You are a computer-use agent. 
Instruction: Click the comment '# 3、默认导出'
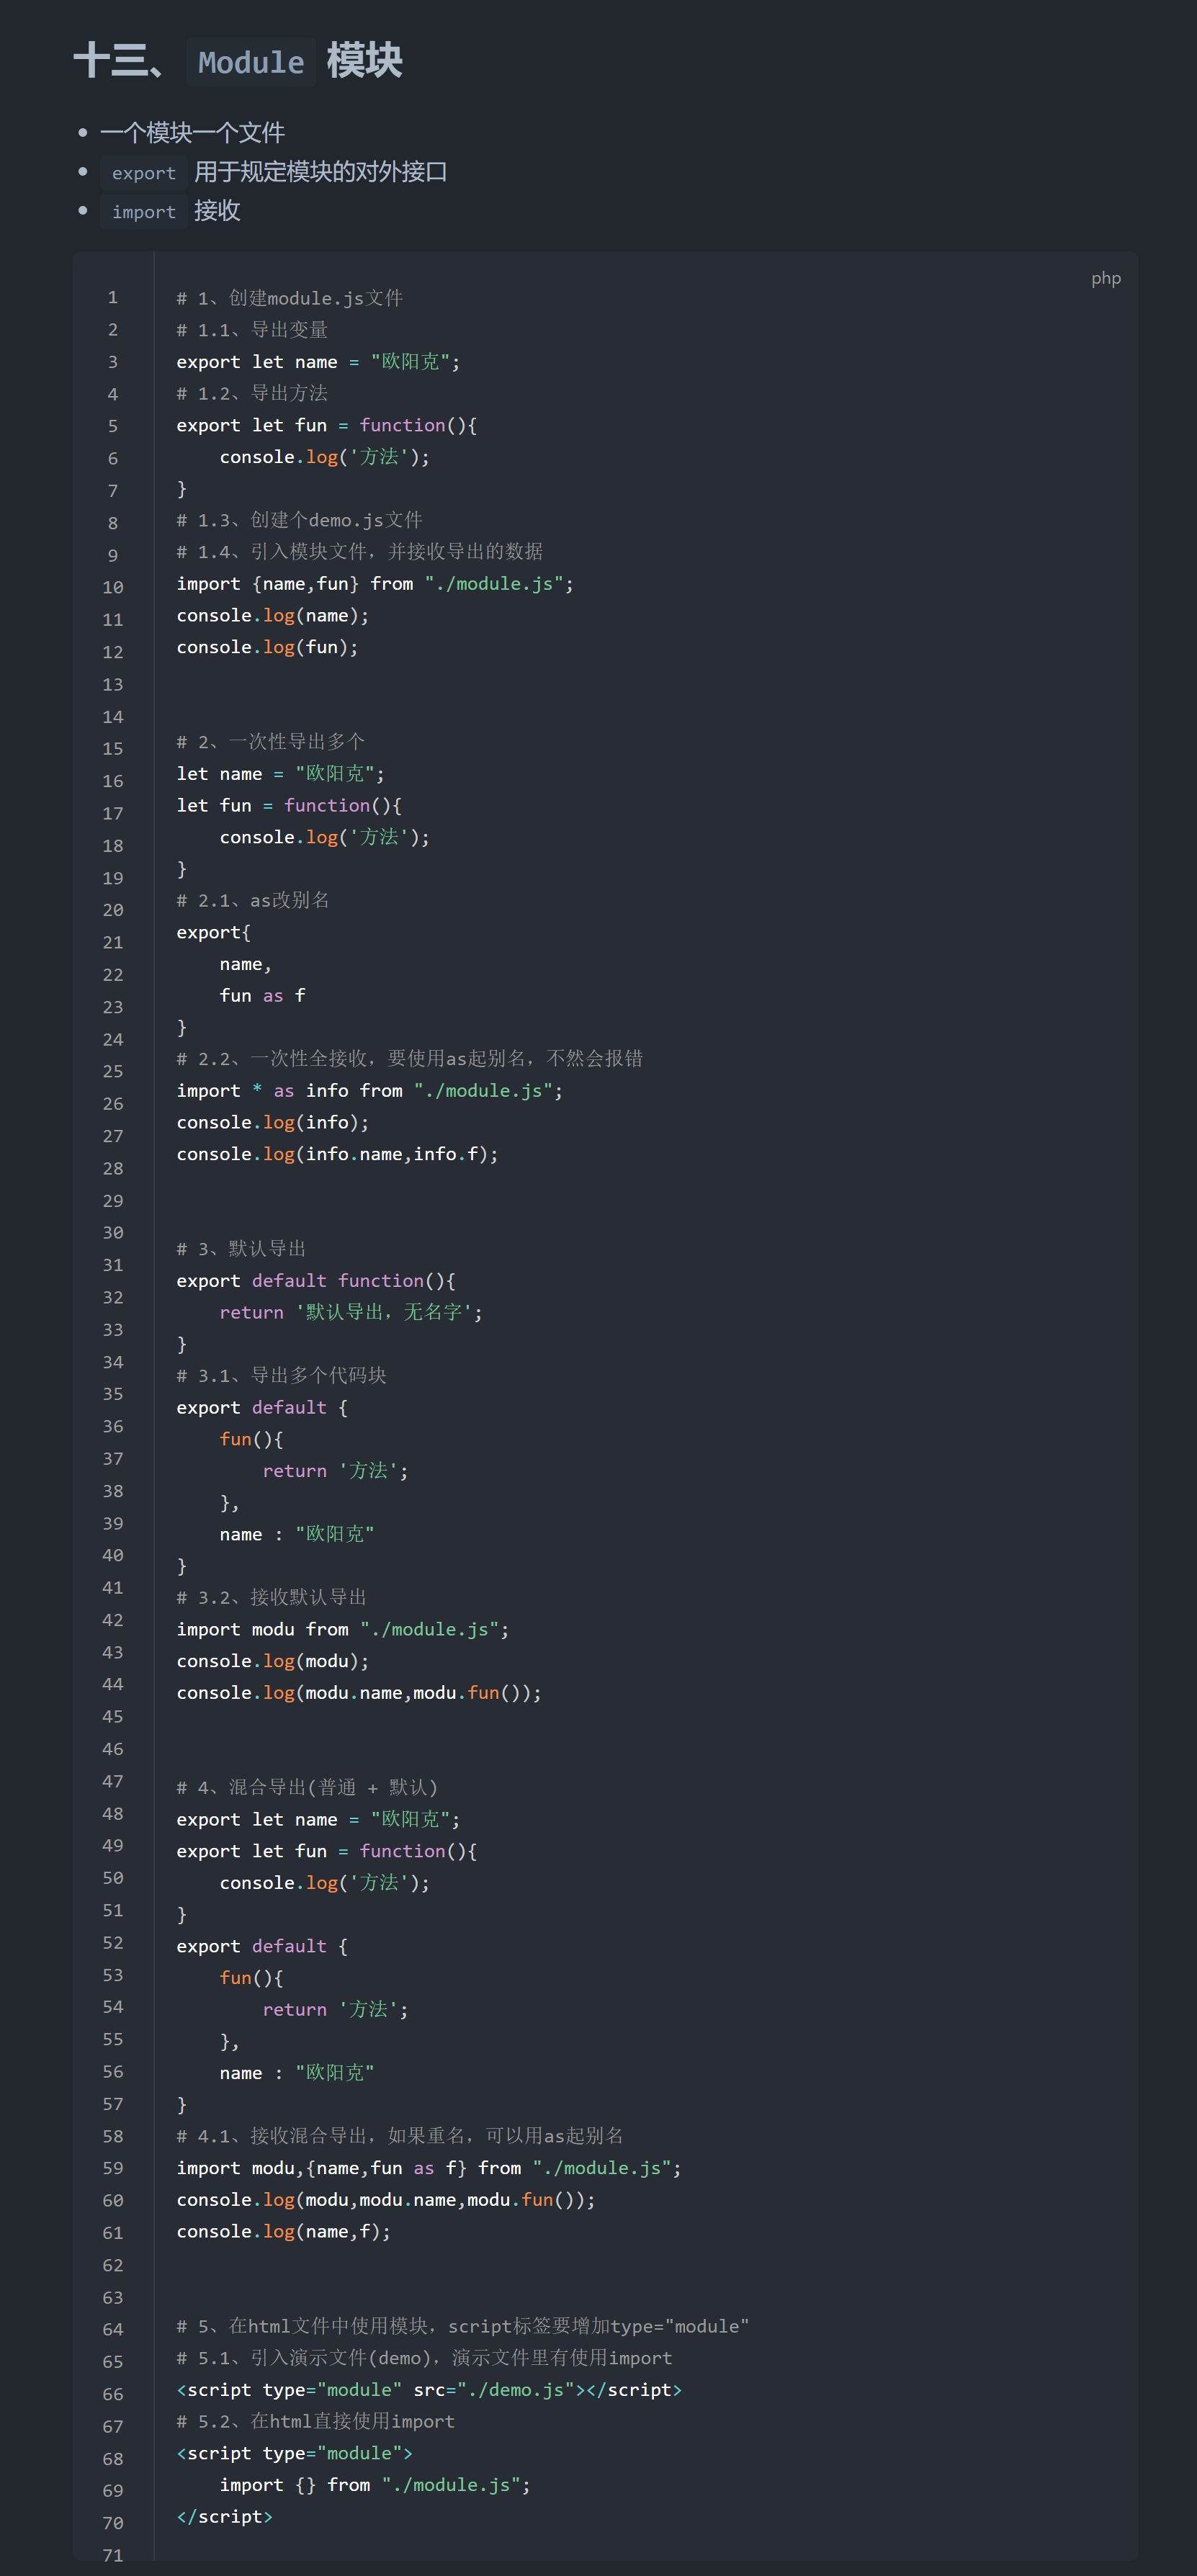click(x=241, y=1249)
